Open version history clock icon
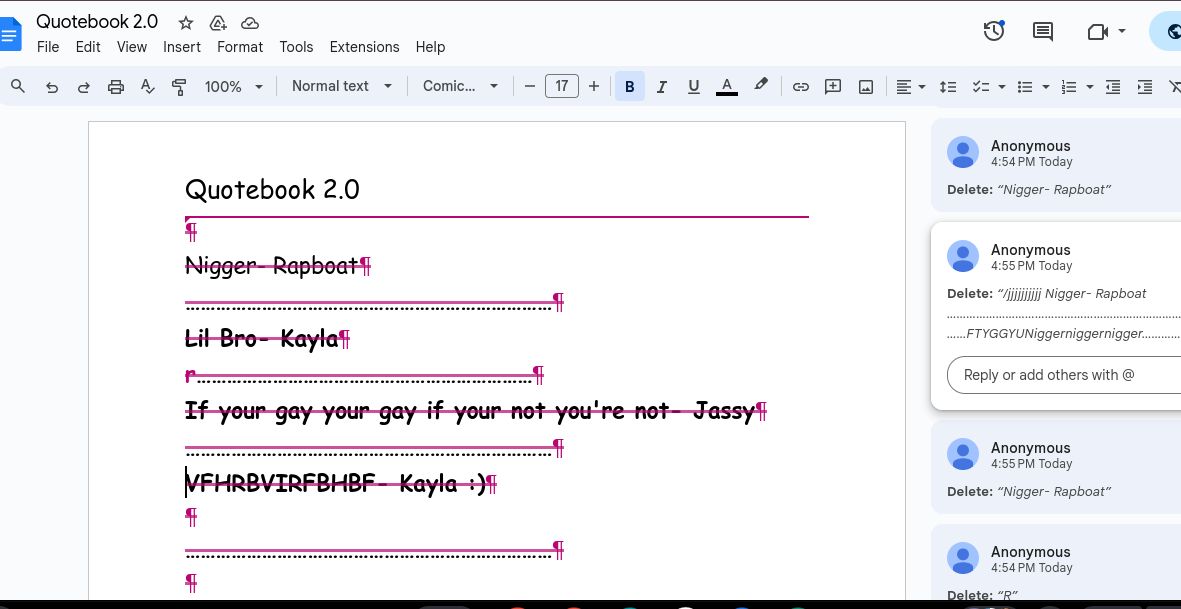 [993, 31]
